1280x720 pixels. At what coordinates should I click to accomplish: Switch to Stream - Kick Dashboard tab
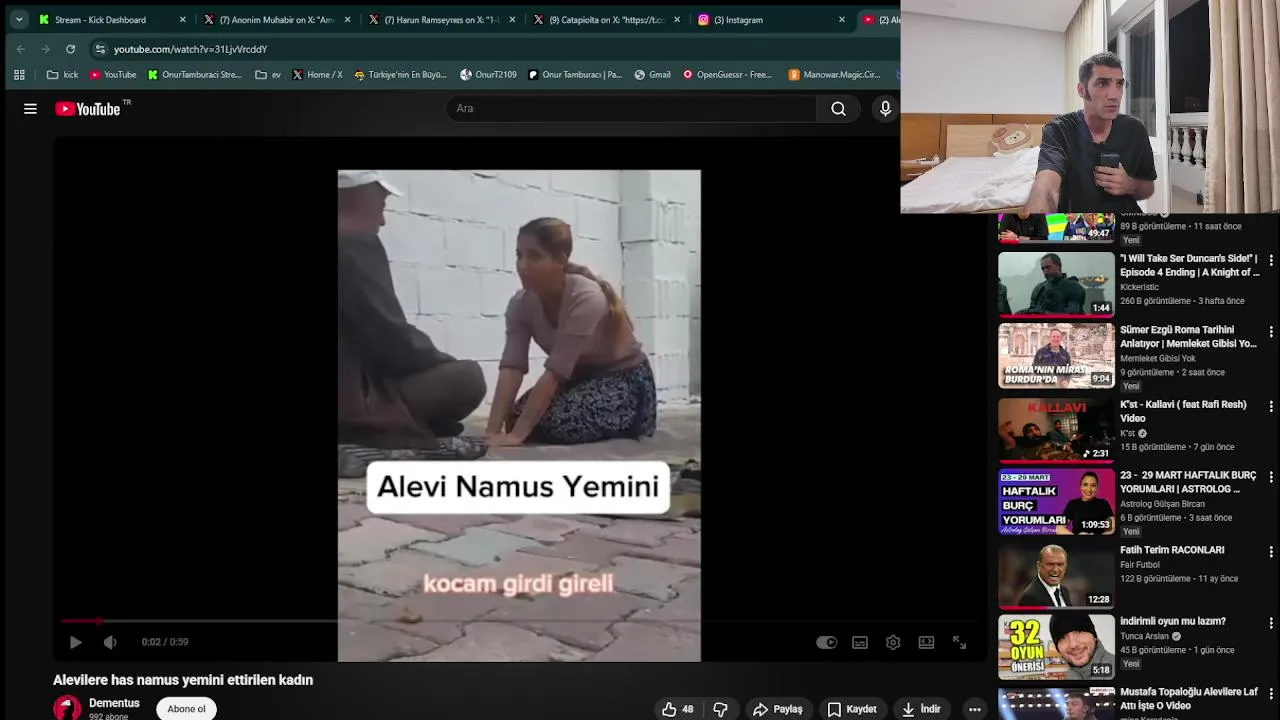[110, 19]
